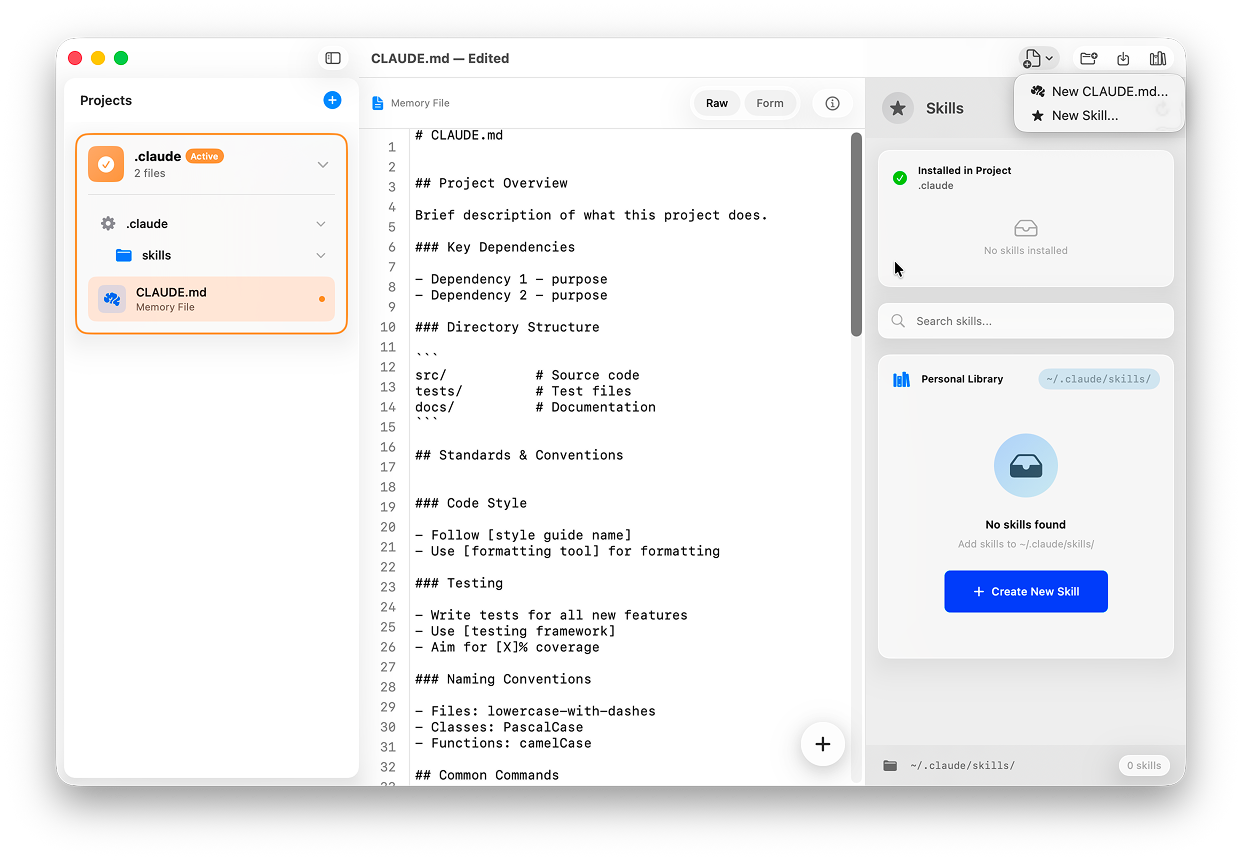Keep editor in Raw mode
Viewport: 1242px width, 860px height.
(717, 103)
